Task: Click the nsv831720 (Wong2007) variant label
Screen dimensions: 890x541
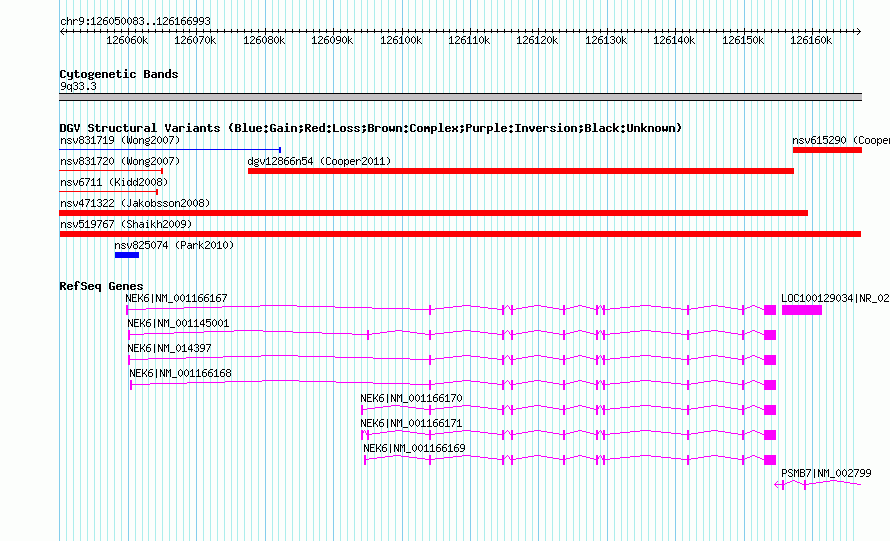Action: [x=120, y=161]
